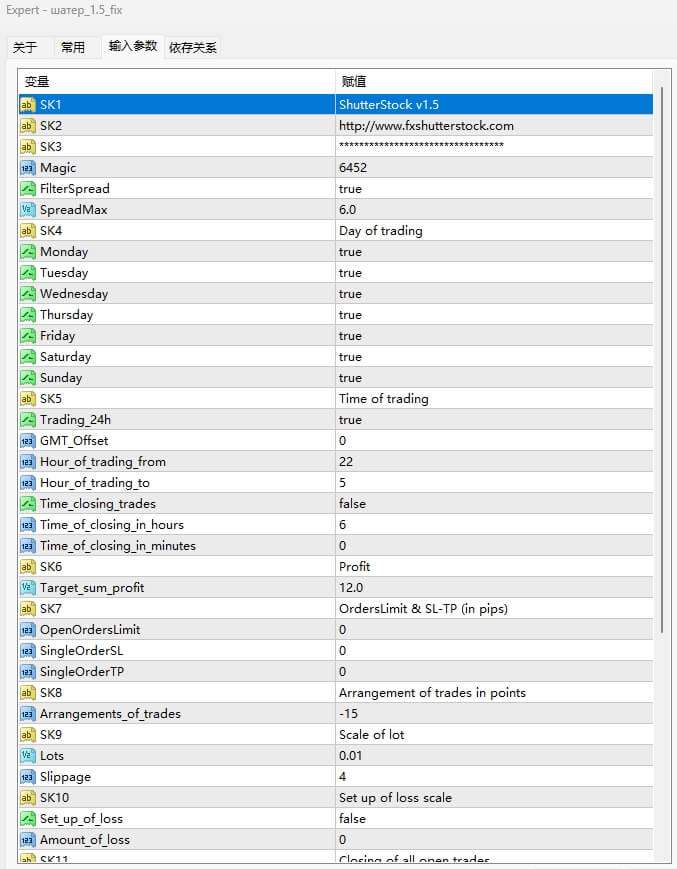Image resolution: width=677 pixels, height=869 pixels.
Task: Click the boolean icon beside Time_closing_trades
Action: tap(28, 504)
